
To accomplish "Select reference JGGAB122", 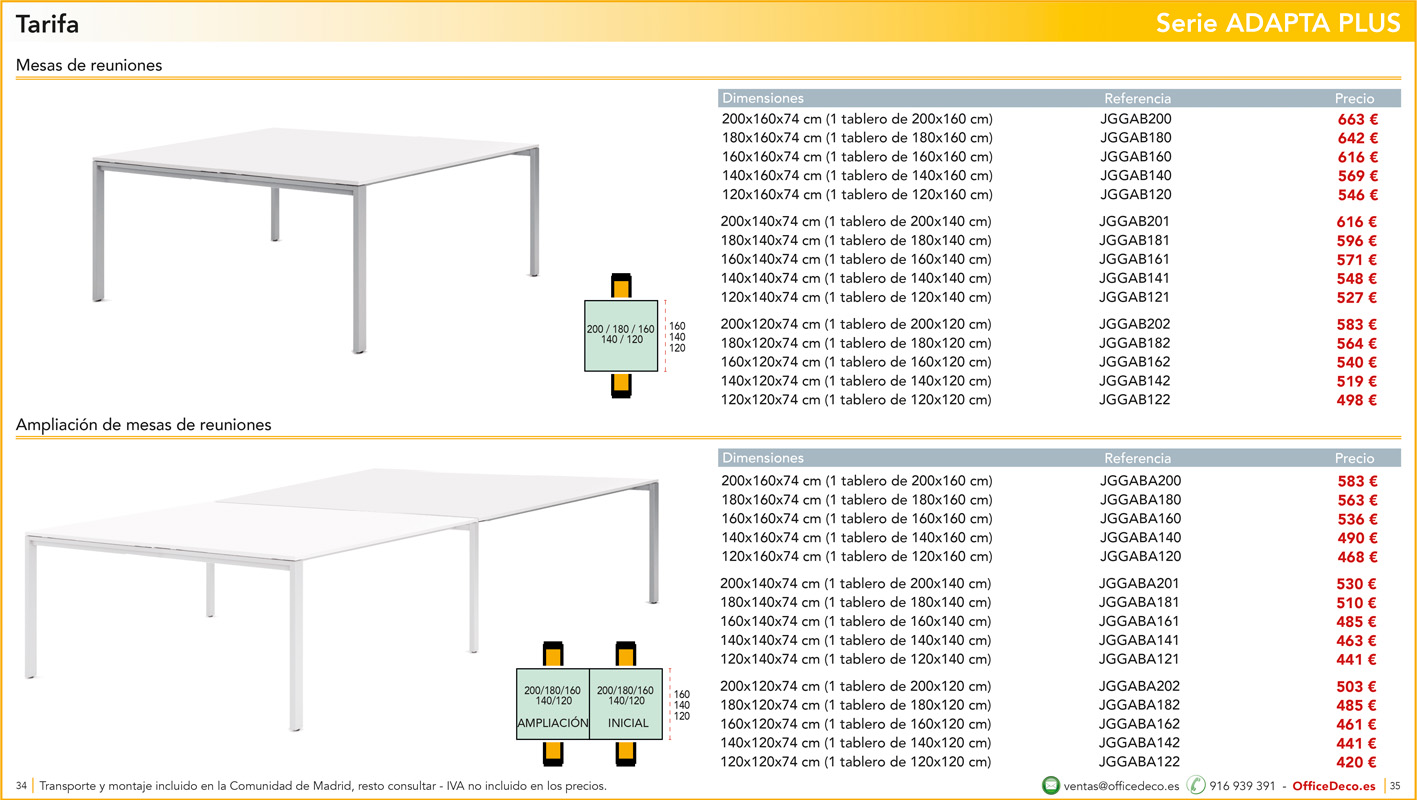I will pos(1135,400).
